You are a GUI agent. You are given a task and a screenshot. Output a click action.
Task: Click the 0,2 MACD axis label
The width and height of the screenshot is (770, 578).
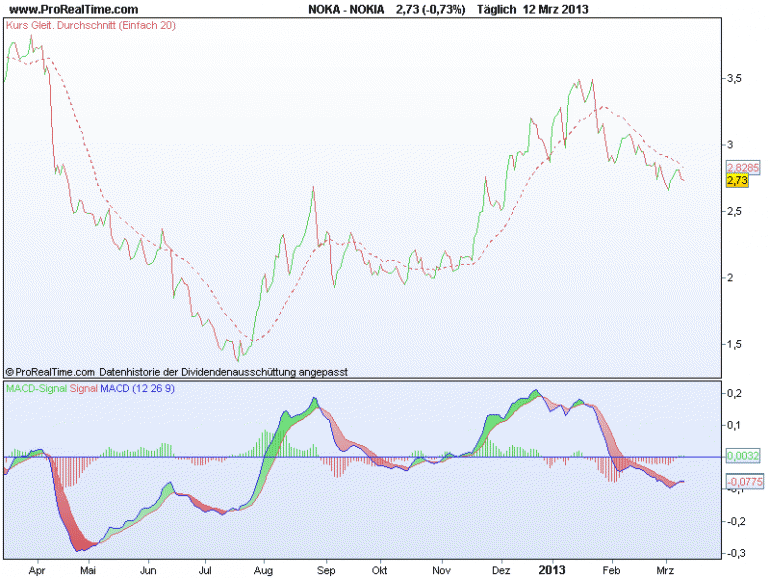pos(734,393)
